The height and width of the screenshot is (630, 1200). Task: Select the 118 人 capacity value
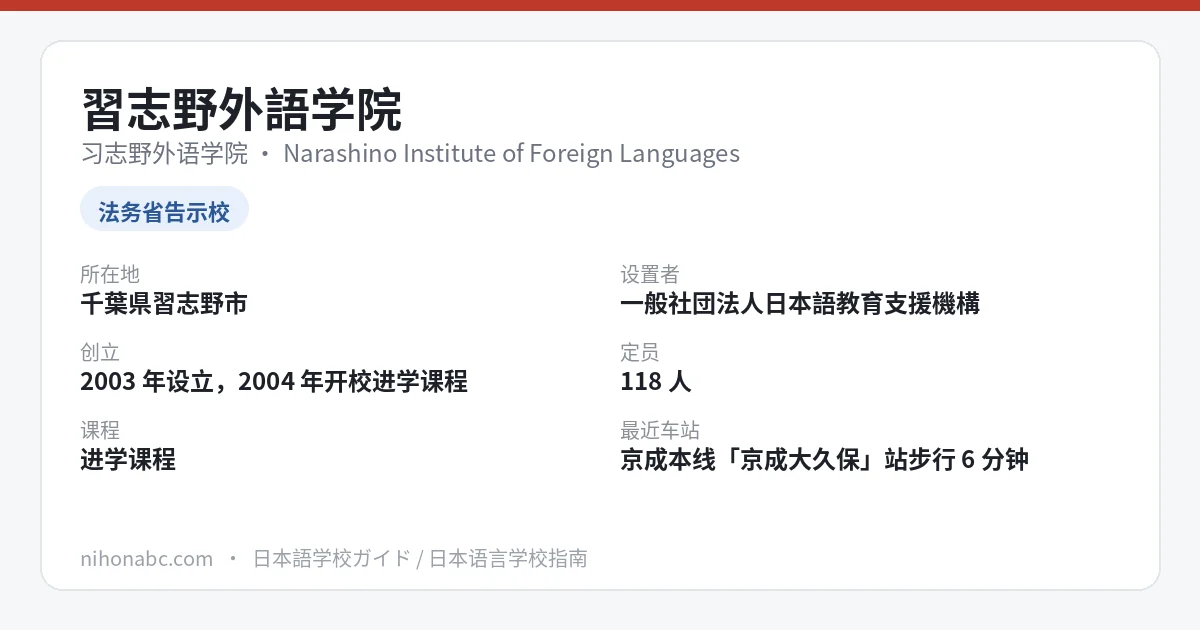(656, 381)
